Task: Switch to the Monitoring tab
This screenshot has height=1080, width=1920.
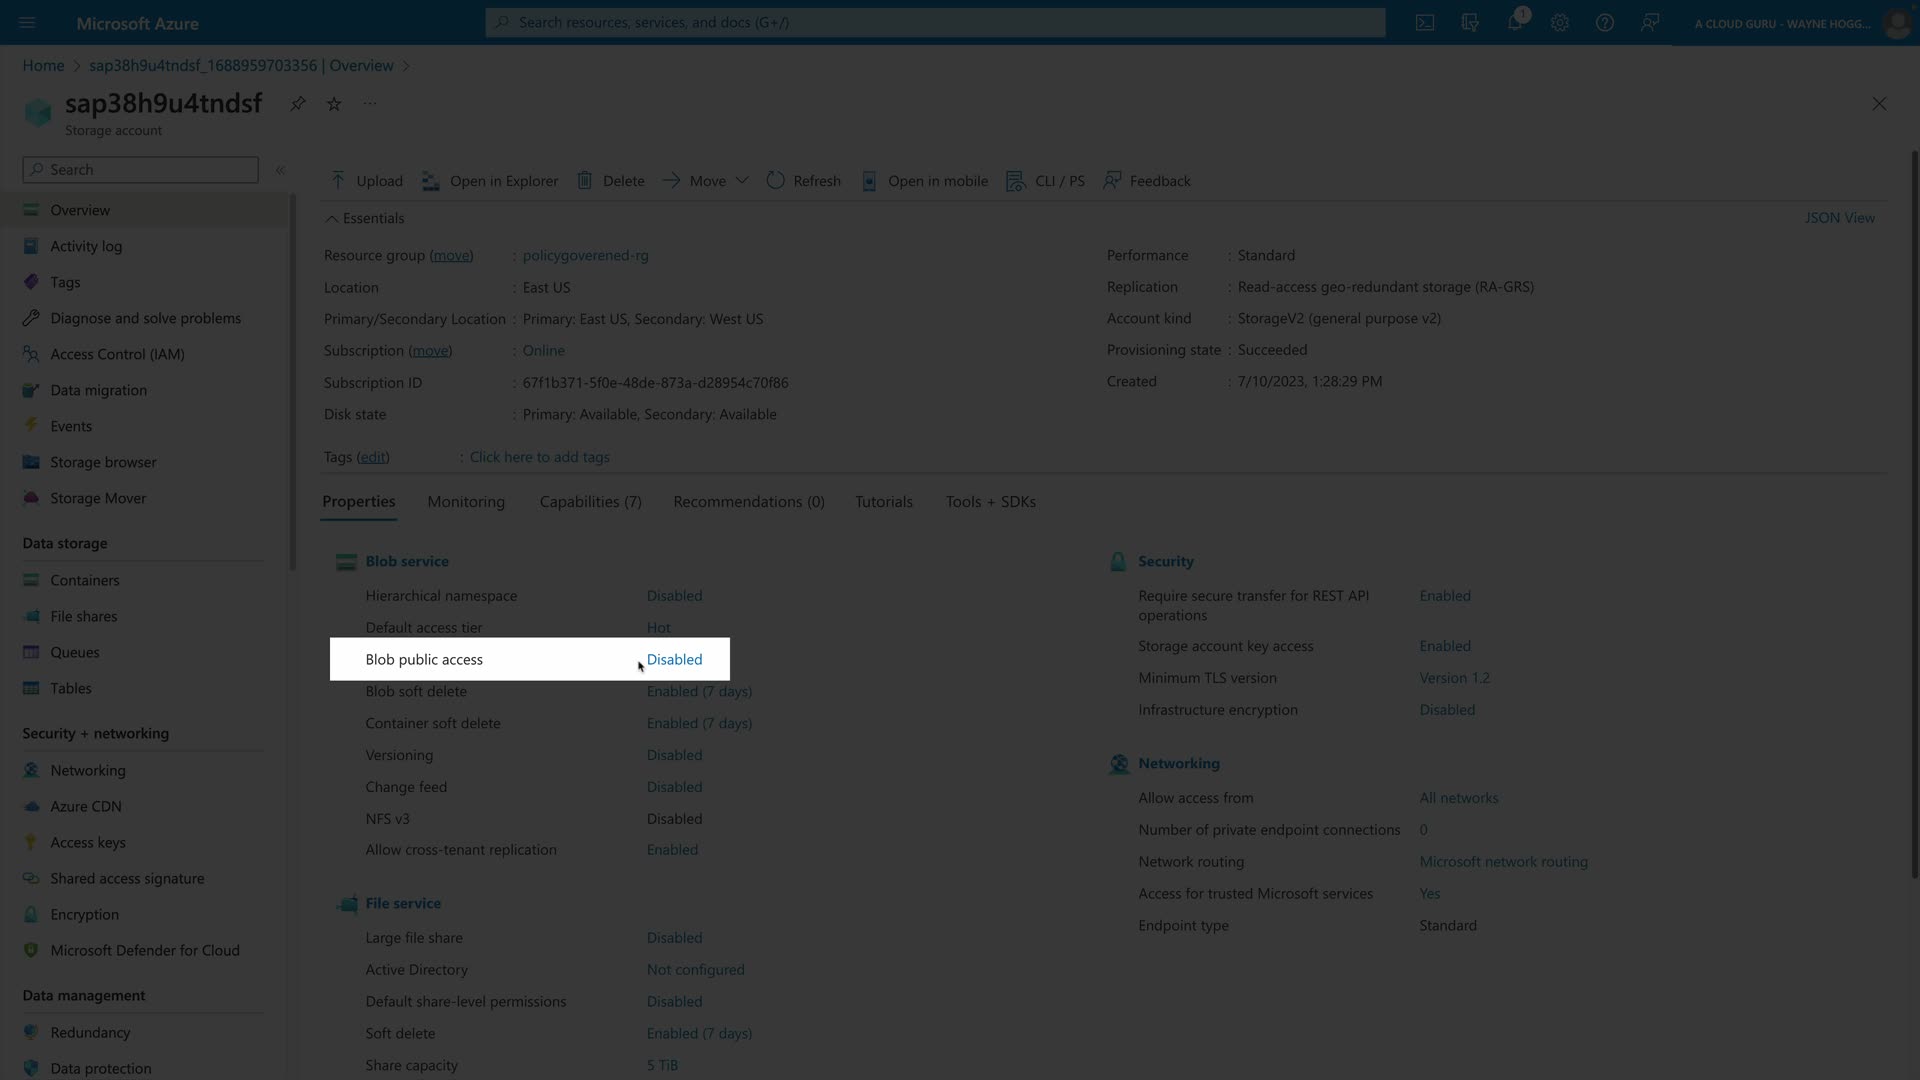Action: [466, 502]
